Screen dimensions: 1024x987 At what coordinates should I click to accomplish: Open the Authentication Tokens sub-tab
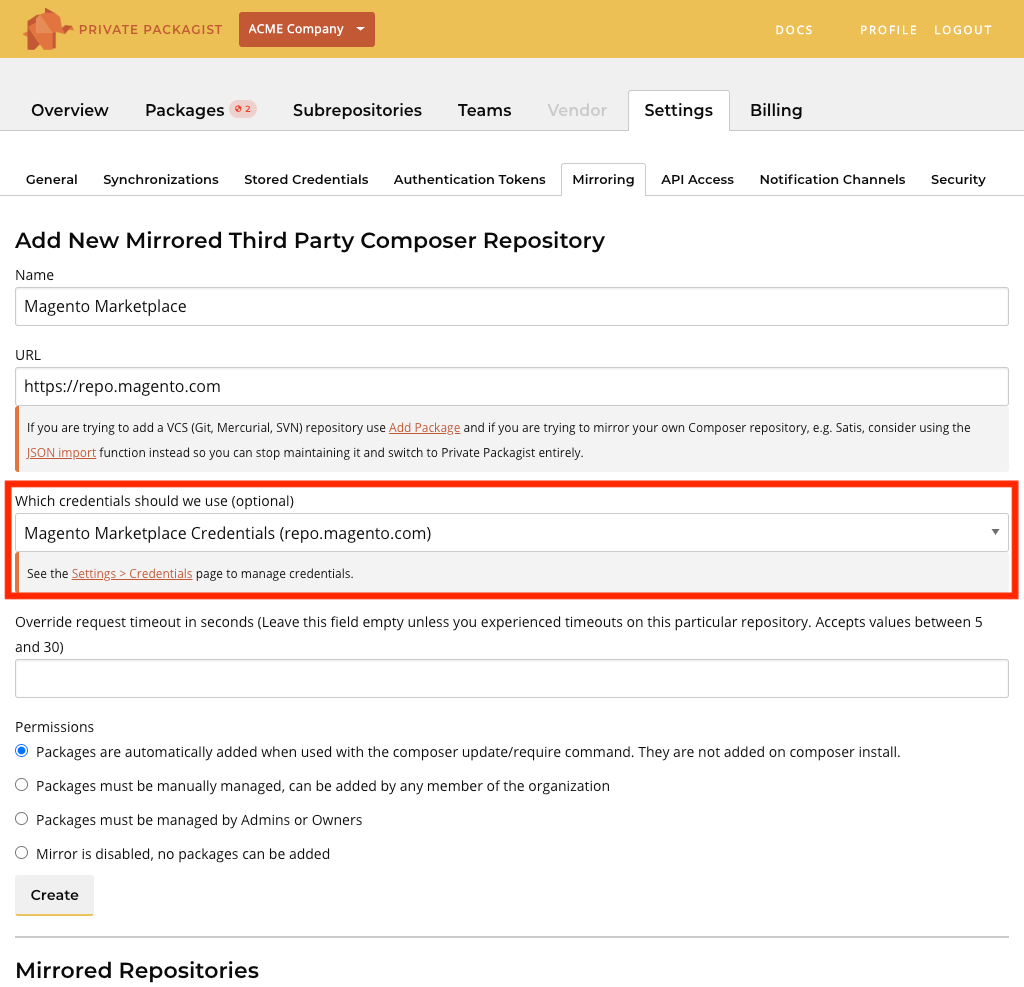coord(469,180)
